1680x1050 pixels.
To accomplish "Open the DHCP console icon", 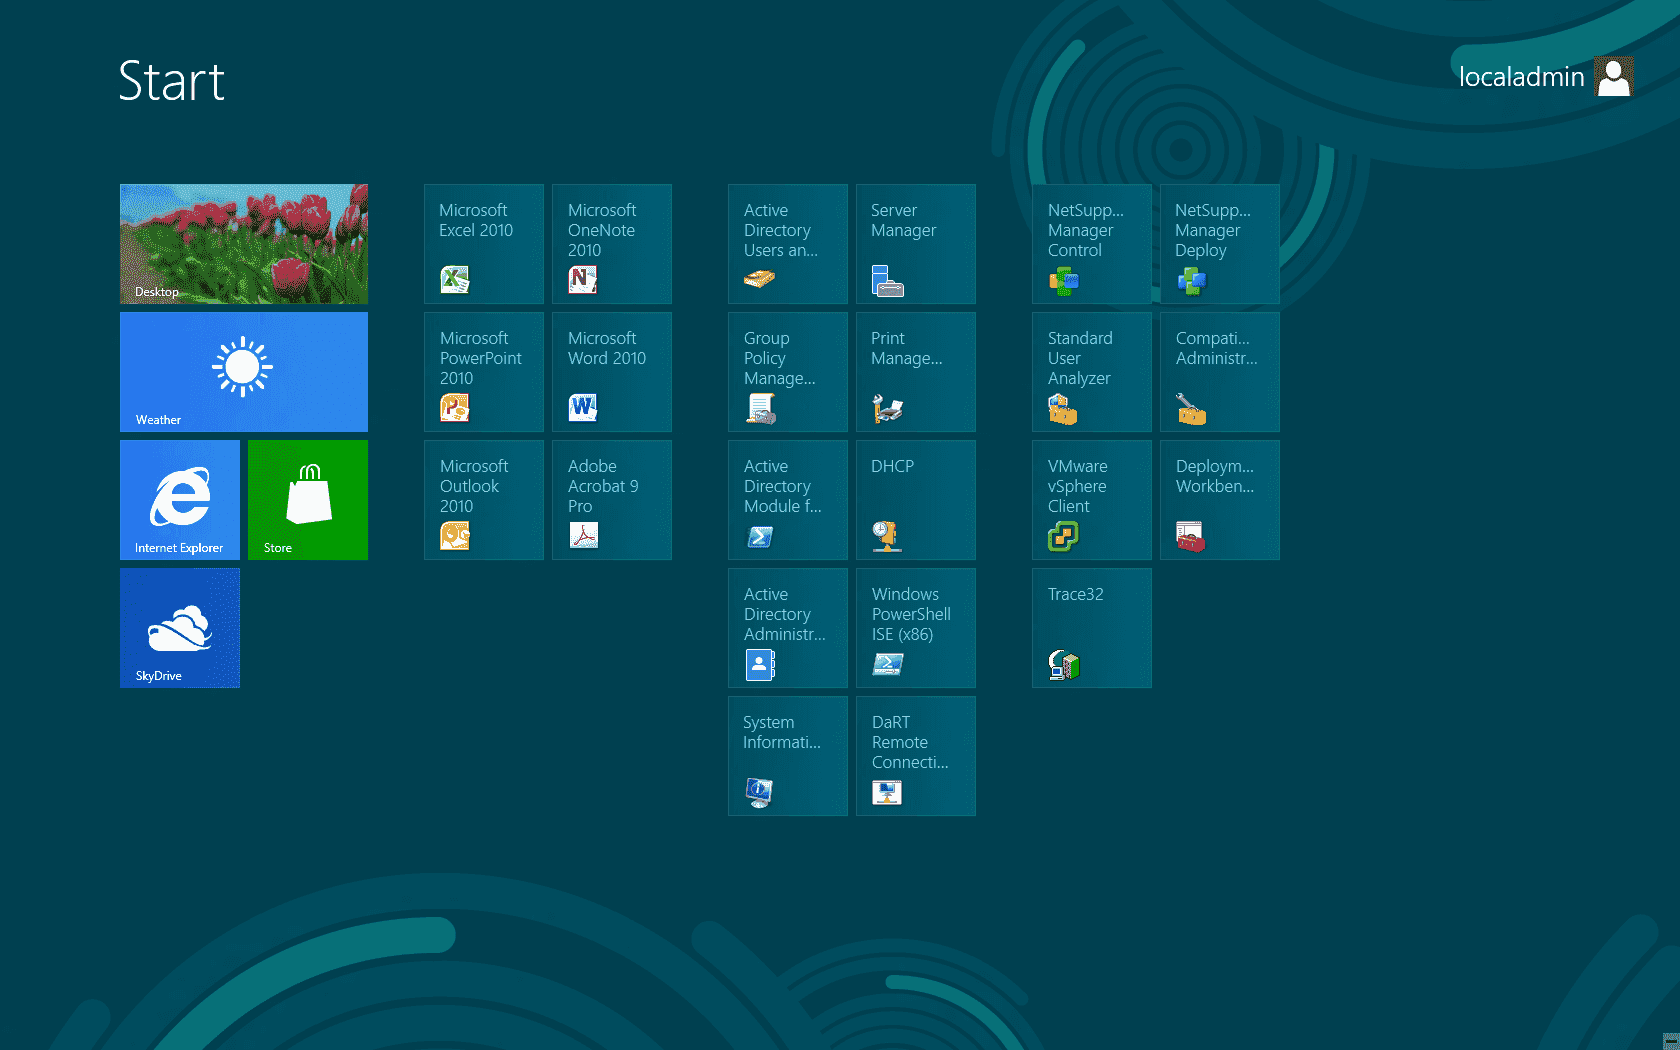I will [887, 536].
